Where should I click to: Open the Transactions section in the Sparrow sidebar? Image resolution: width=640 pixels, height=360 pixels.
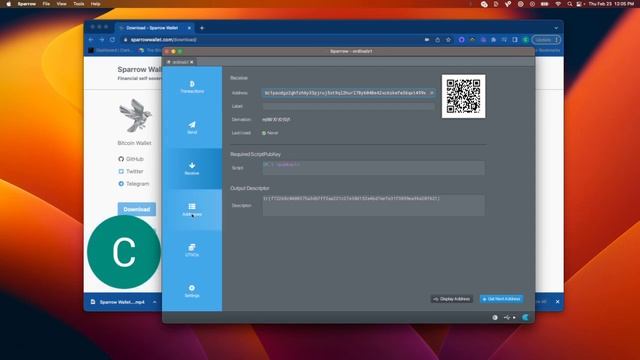pos(192,87)
